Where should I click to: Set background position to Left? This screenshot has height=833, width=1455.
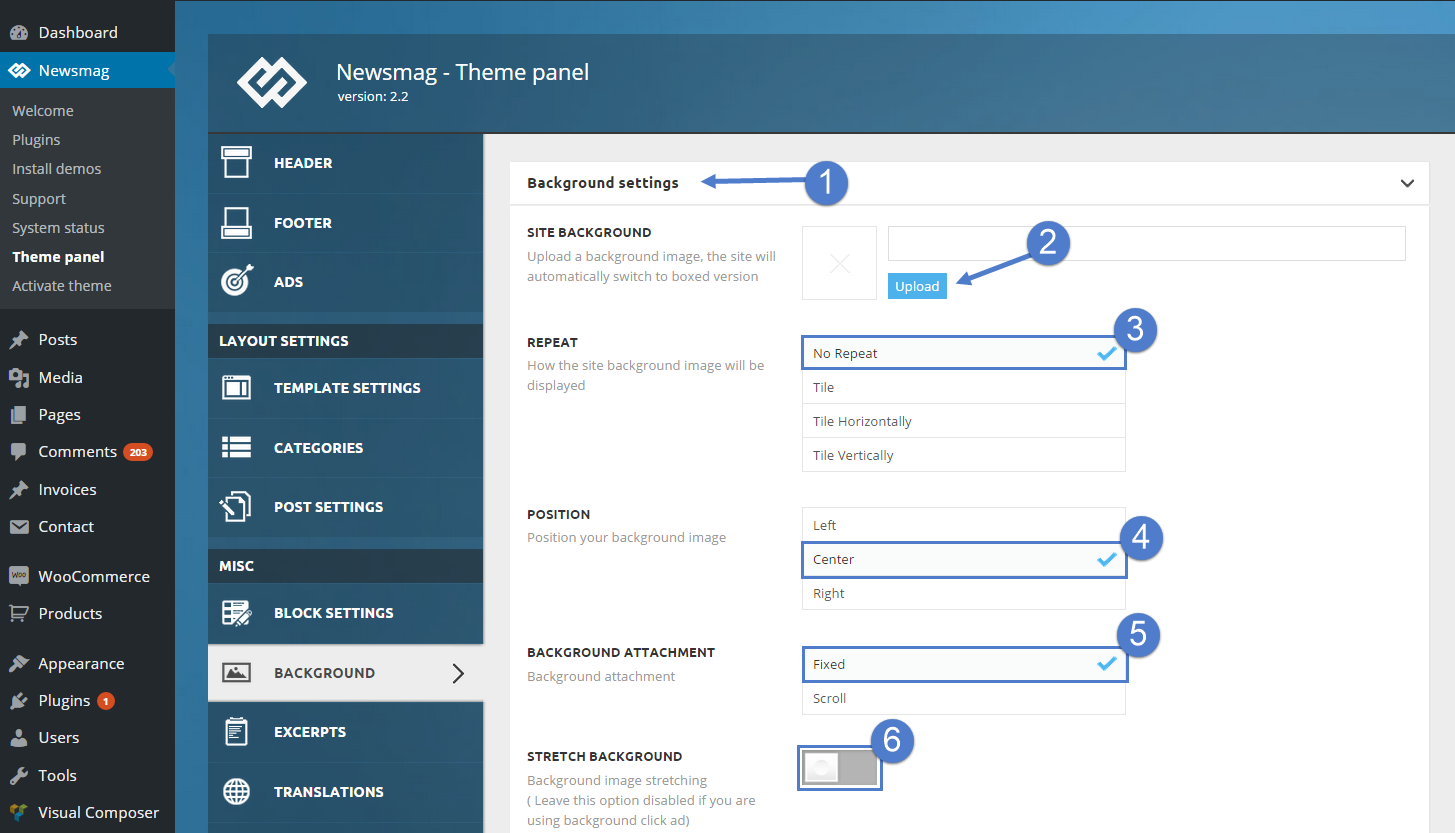964,525
